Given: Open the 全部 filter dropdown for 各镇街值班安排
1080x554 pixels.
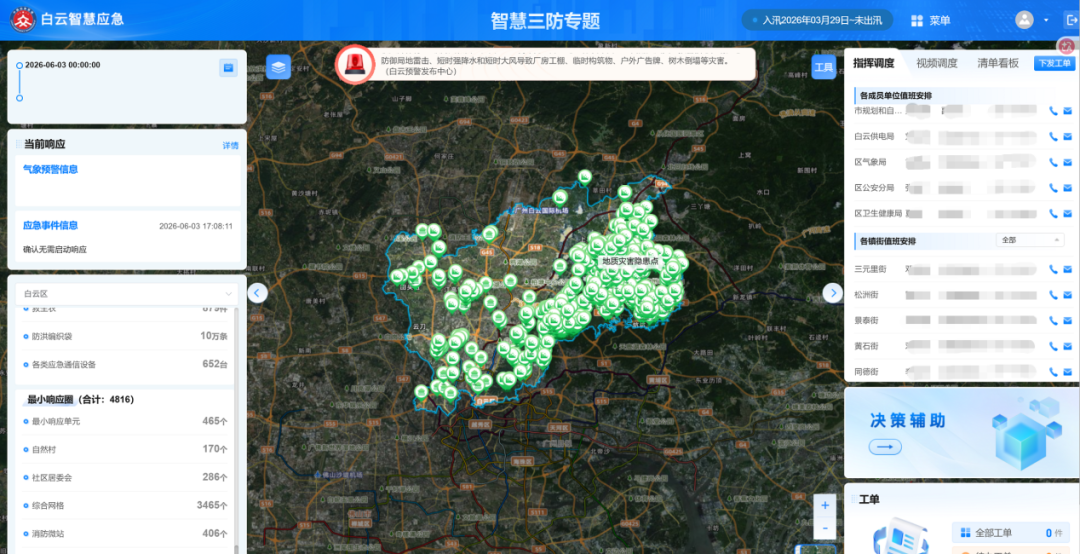Looking at the screenshot, I should [x=1030, y=240].
